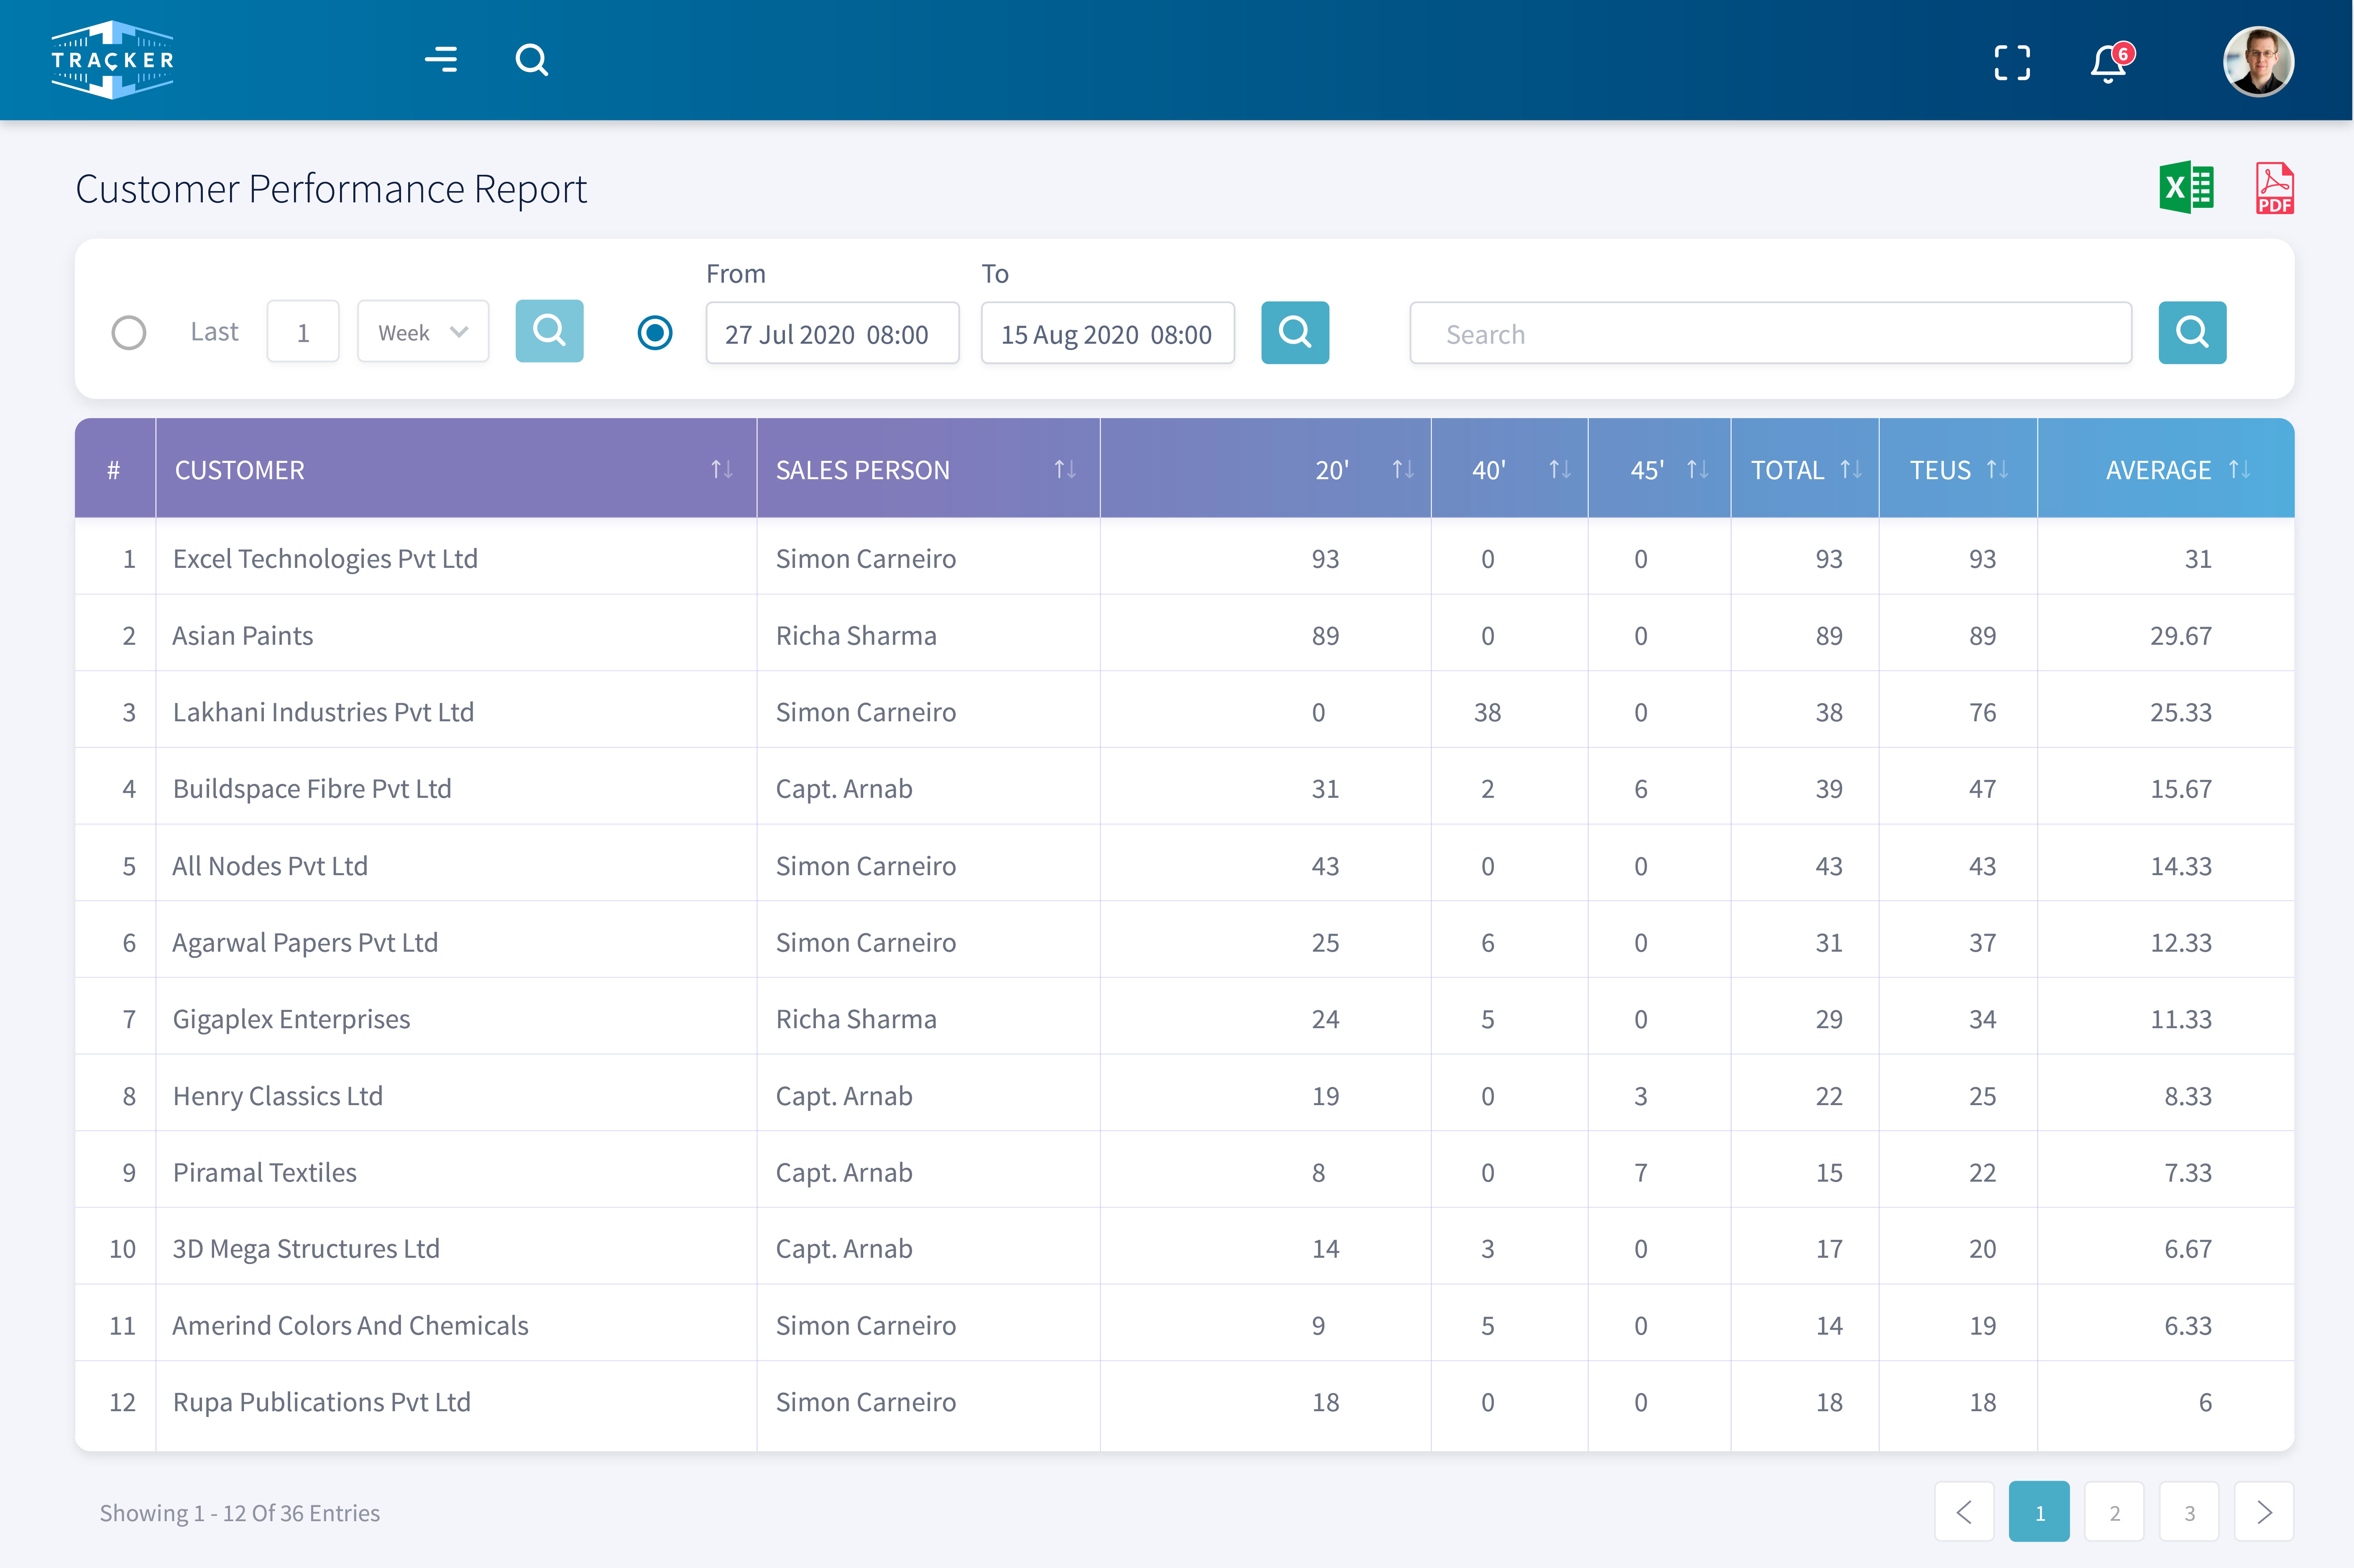Click average value 29.67
2354x1568 pixels.
[x=2181, y=636]
